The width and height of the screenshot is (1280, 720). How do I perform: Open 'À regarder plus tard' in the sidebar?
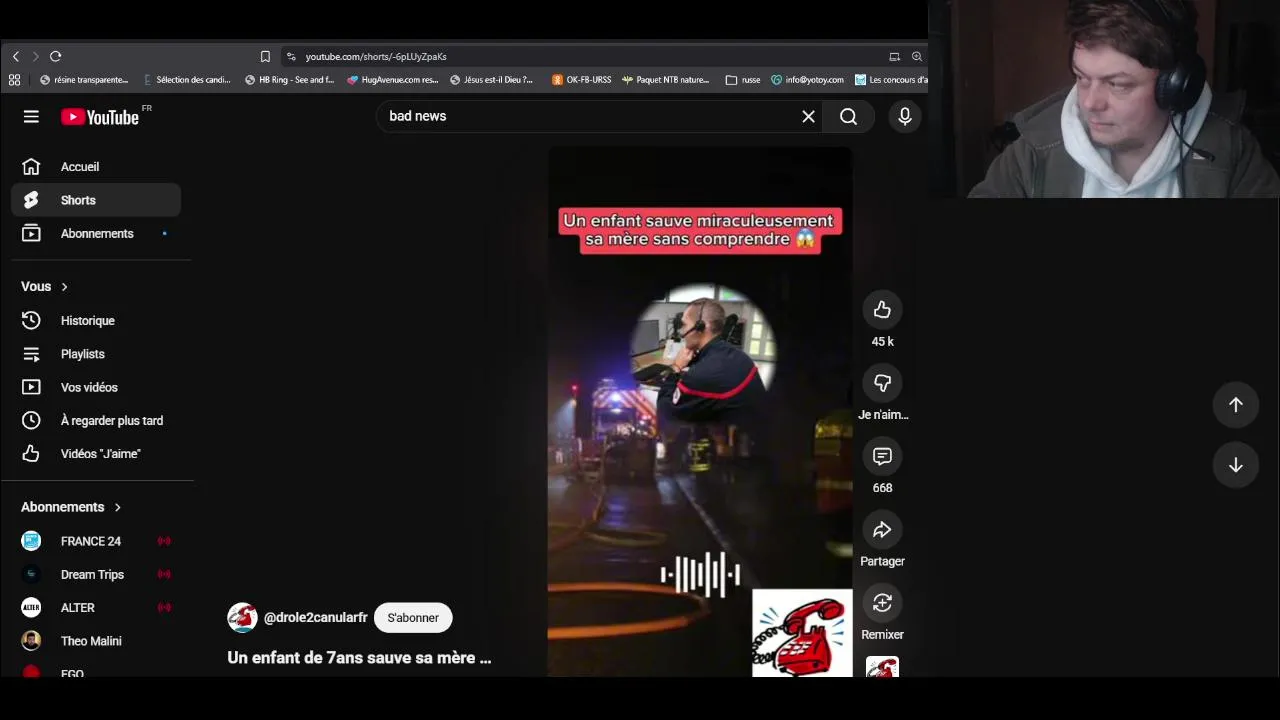96,421
